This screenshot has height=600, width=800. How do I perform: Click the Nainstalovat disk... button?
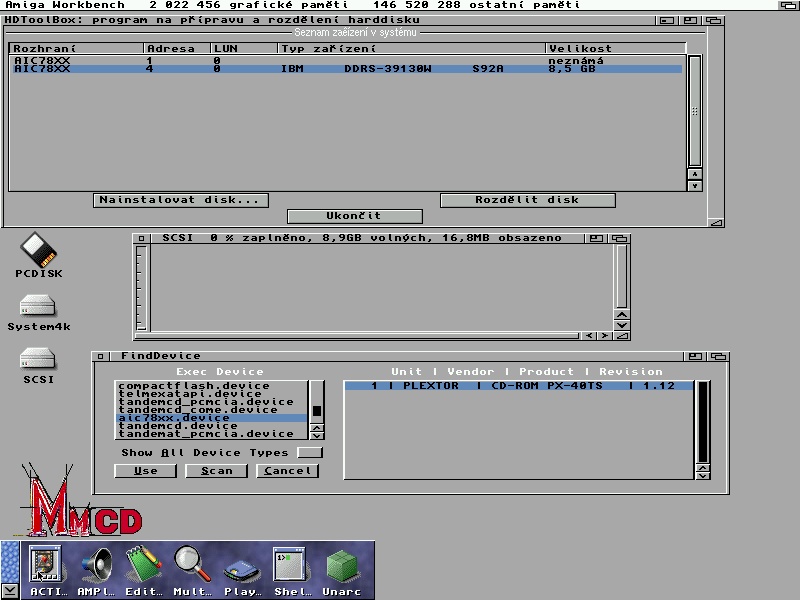coord(181,200)
